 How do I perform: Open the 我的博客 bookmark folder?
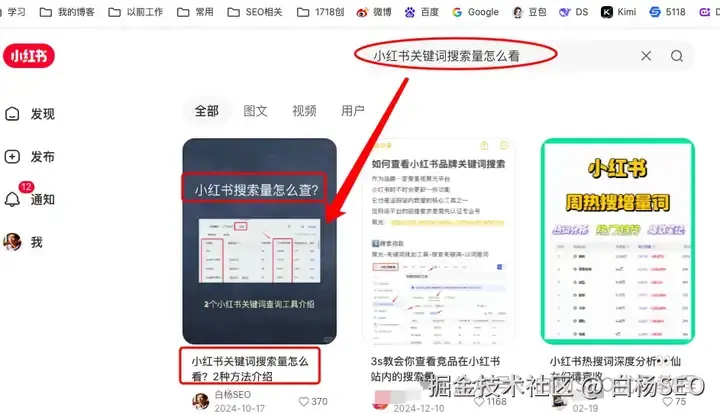[67, 12]
